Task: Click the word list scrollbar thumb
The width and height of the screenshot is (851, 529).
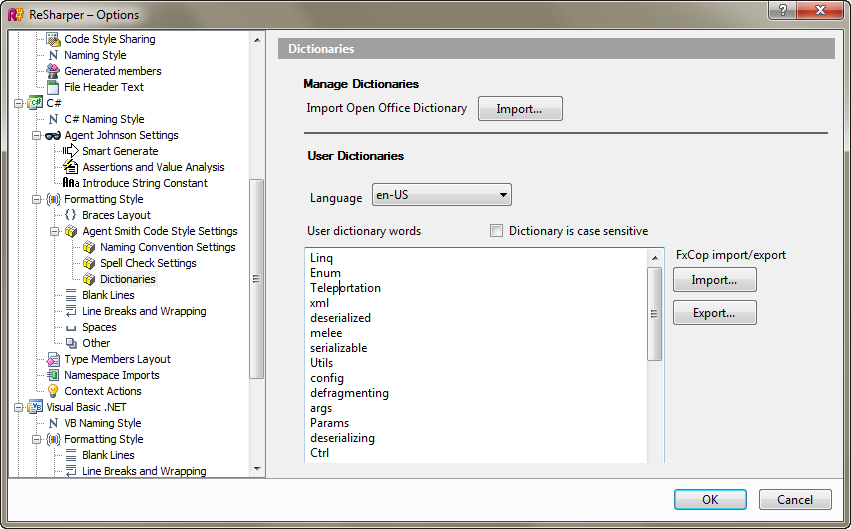Action: (x=655, y=314)
